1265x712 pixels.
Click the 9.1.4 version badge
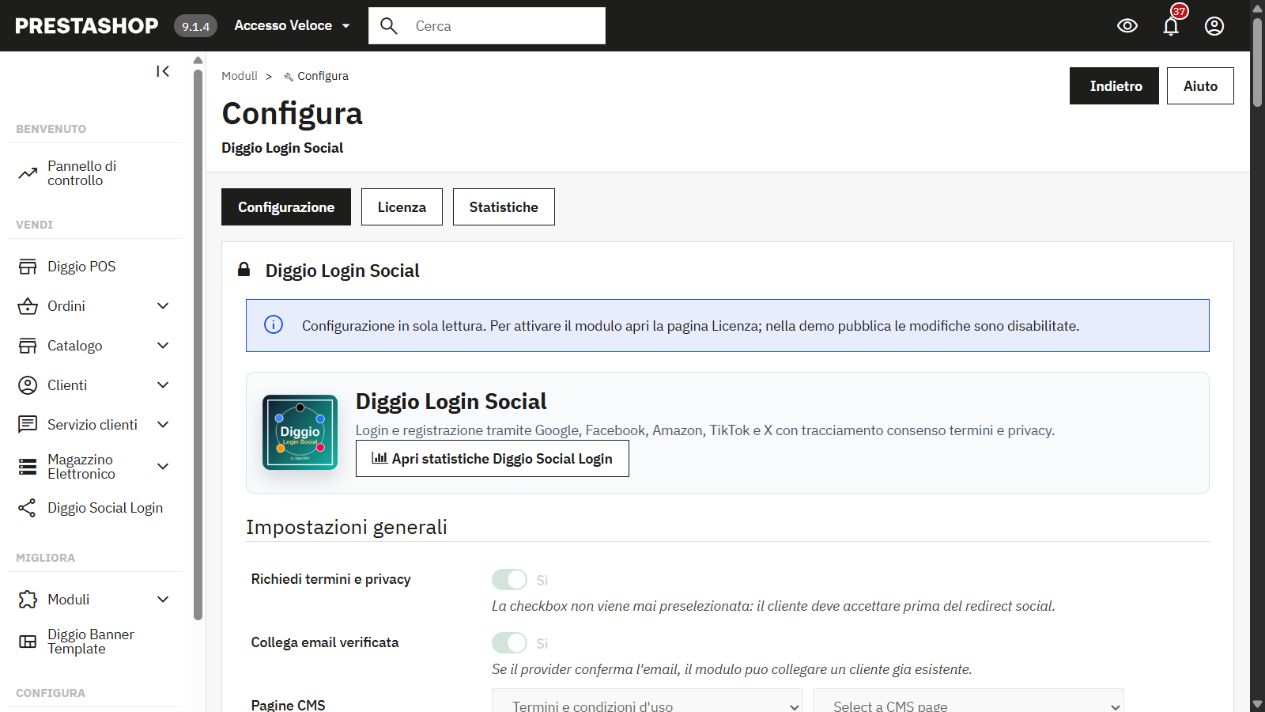click(195, 26)
